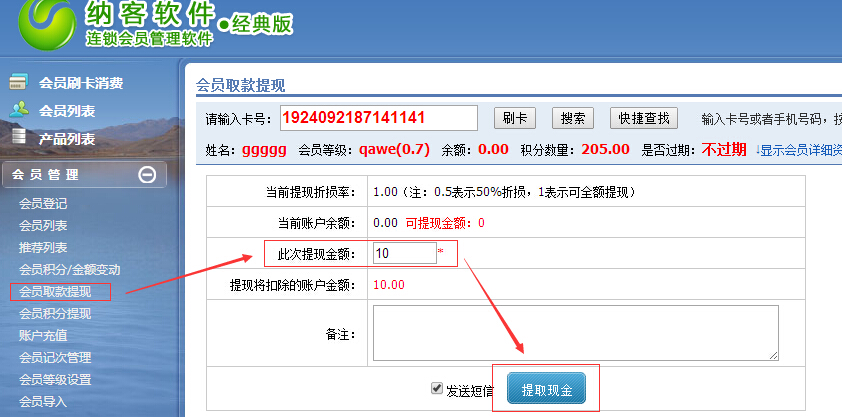The width and height of the screenshot is (842, 417).
Task: Click the 经典版 edition label
Action: (x=263, y=24)
